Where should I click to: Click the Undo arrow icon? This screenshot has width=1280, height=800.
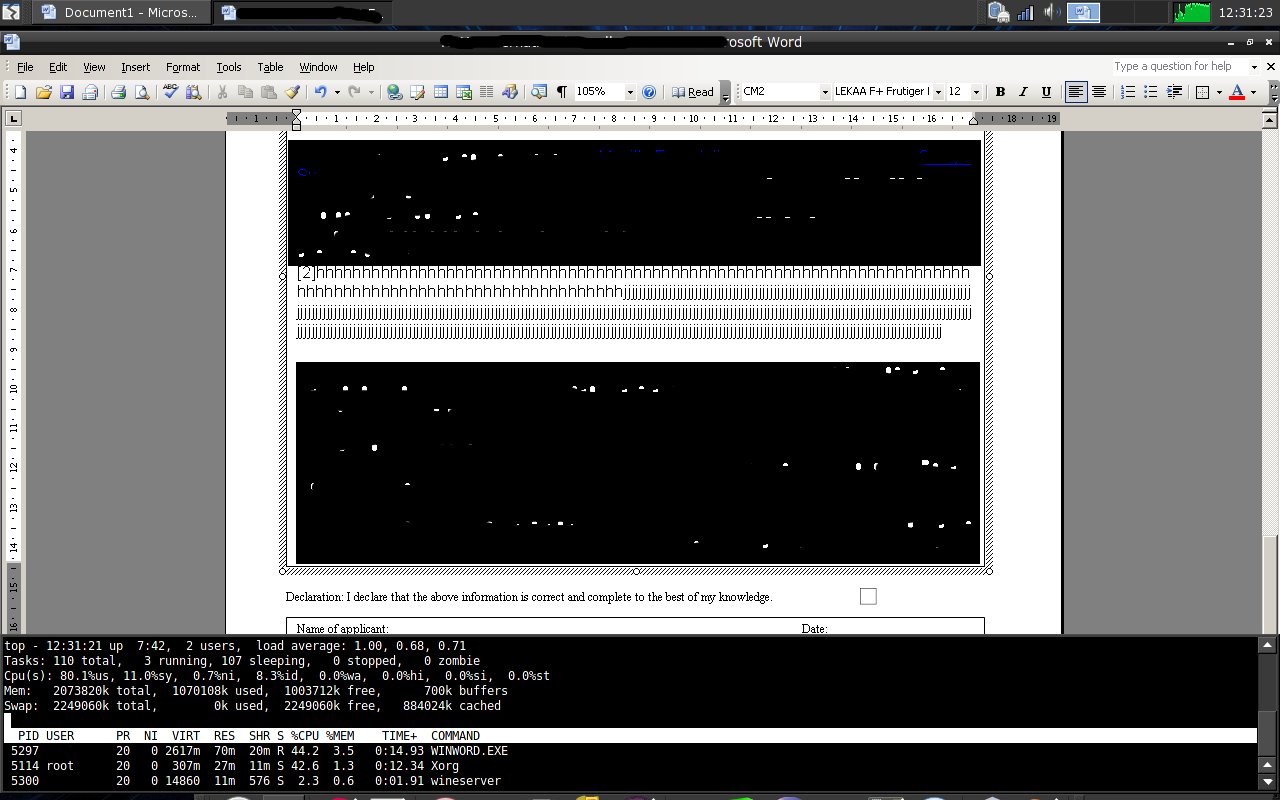click(x=320, y=92)
